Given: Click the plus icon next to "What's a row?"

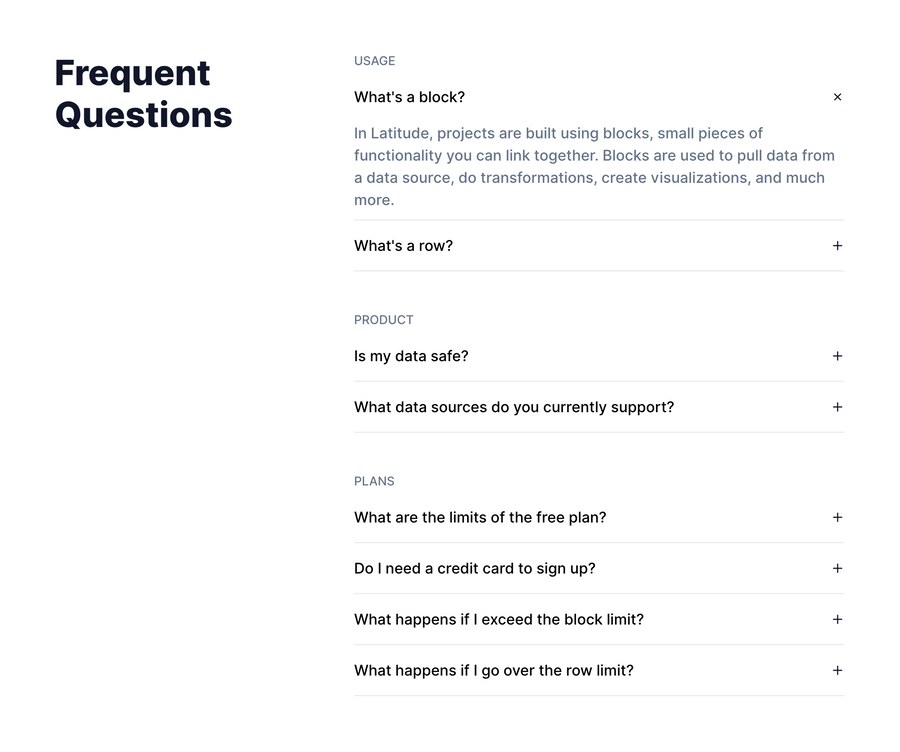Looking at the screenshot, I should (837, 246).
